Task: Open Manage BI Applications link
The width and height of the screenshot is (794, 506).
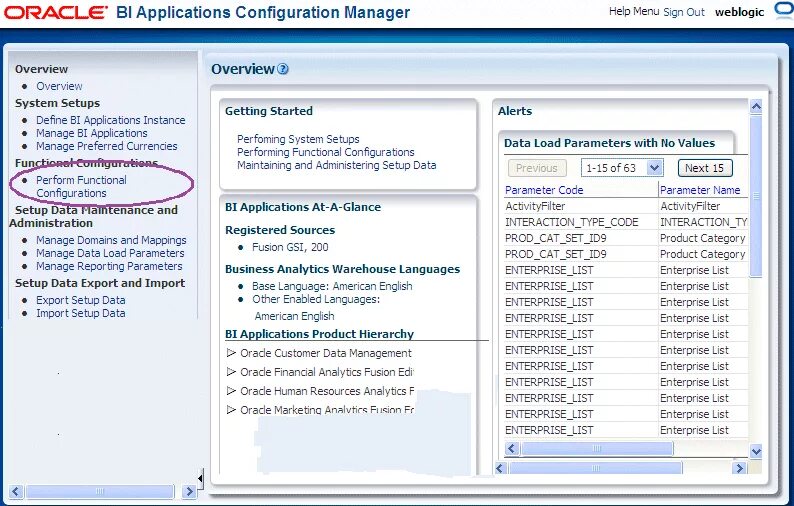Action: click(92, 133)
